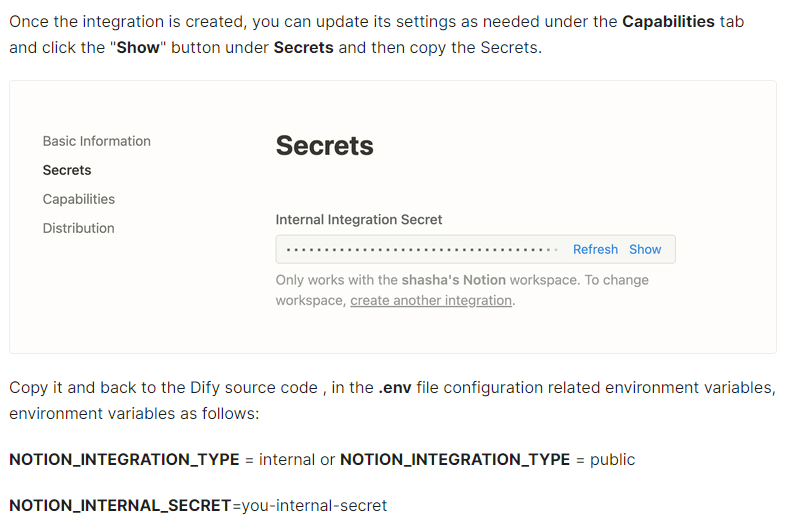Follow the 'create another integration' link
The height and width of the screenshot is (523, 807).
click(431, 300)
